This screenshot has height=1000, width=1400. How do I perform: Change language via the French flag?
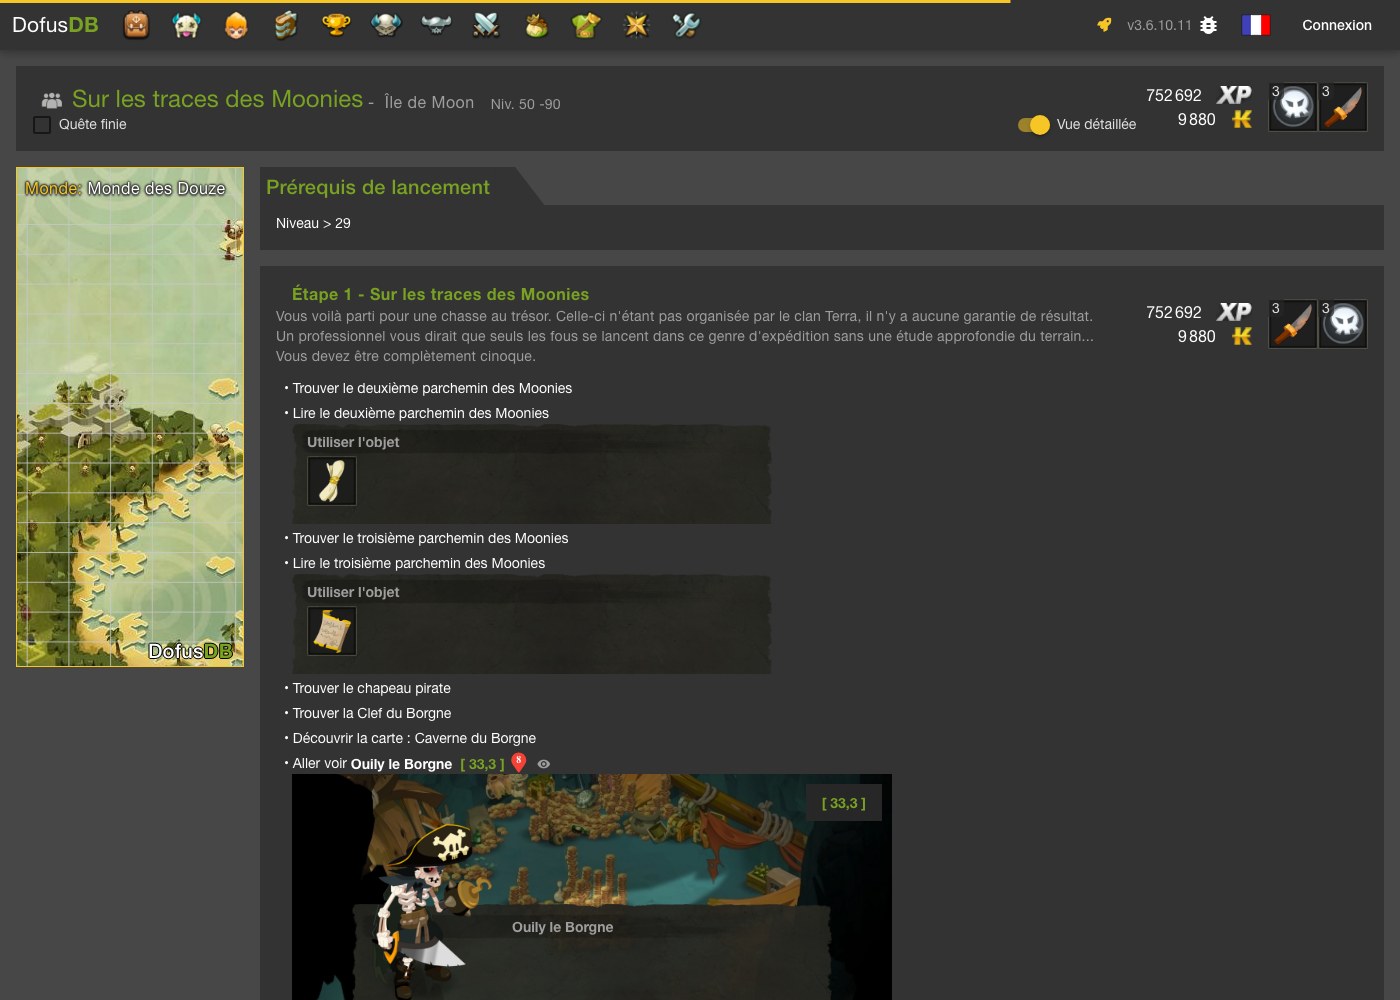[1256, 25]
